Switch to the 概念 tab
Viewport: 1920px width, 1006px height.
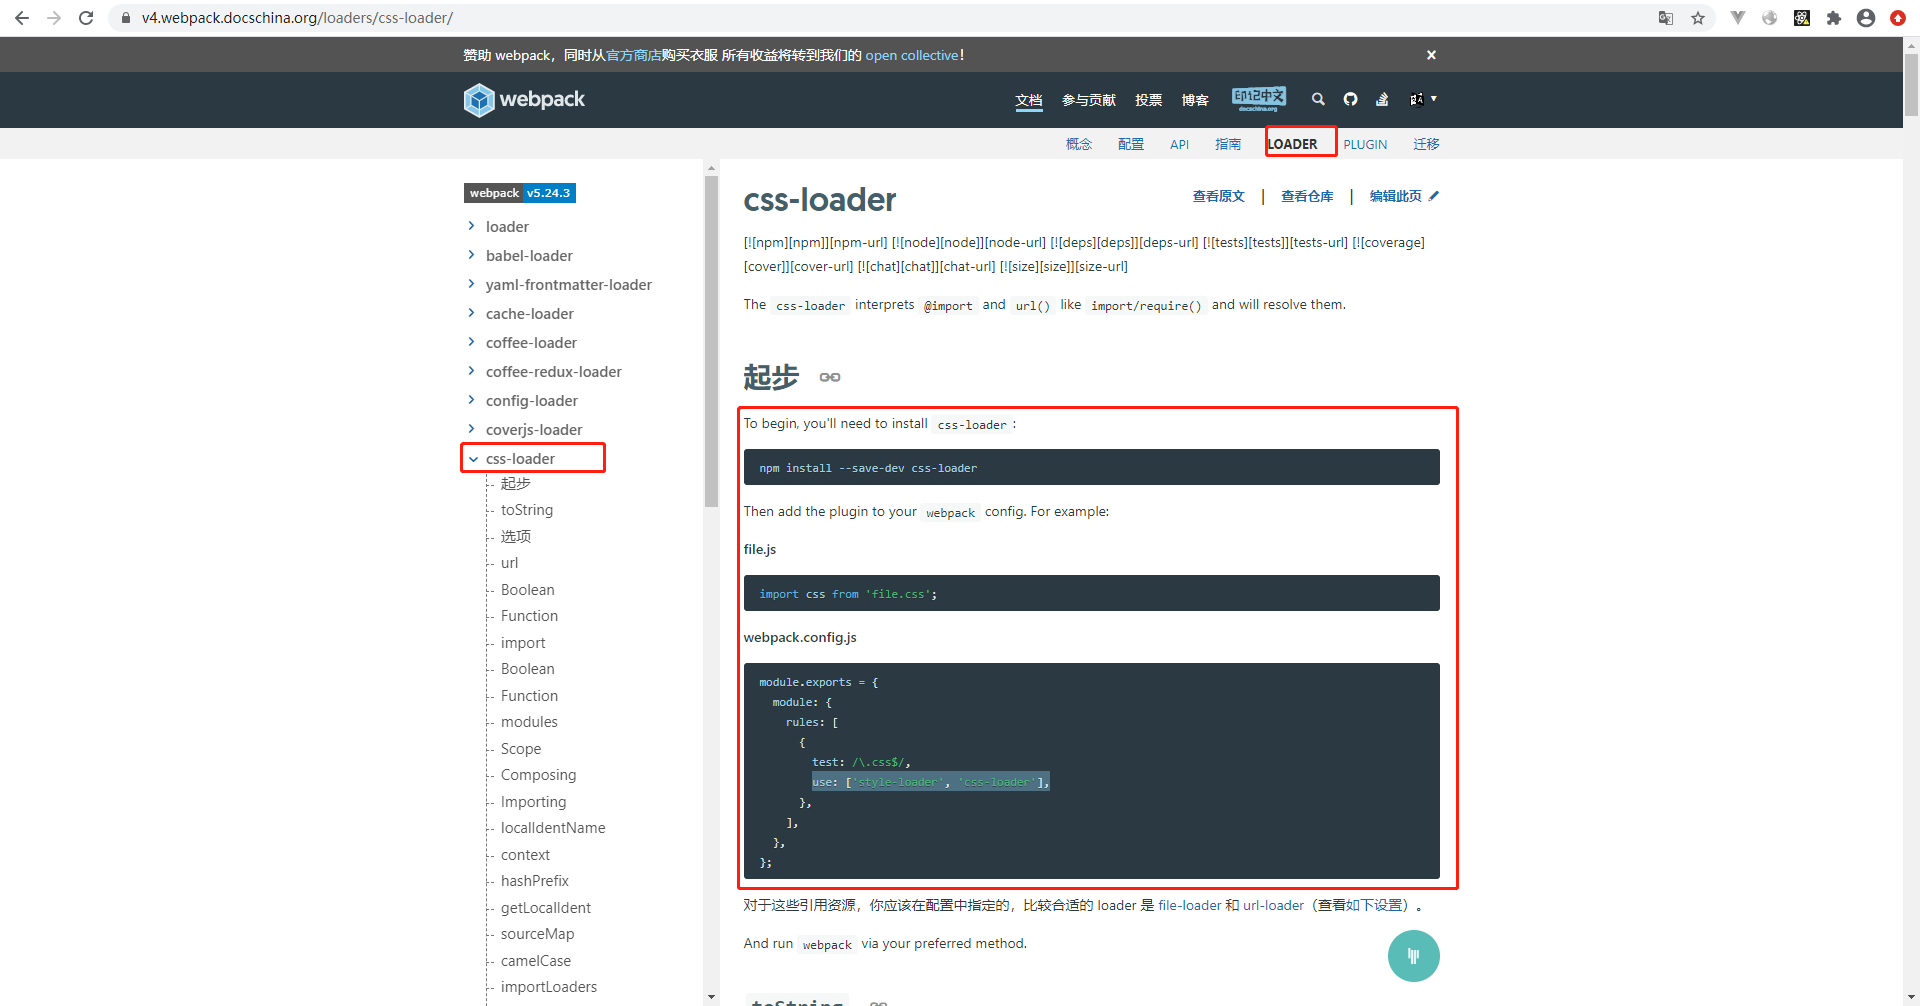1079,144
